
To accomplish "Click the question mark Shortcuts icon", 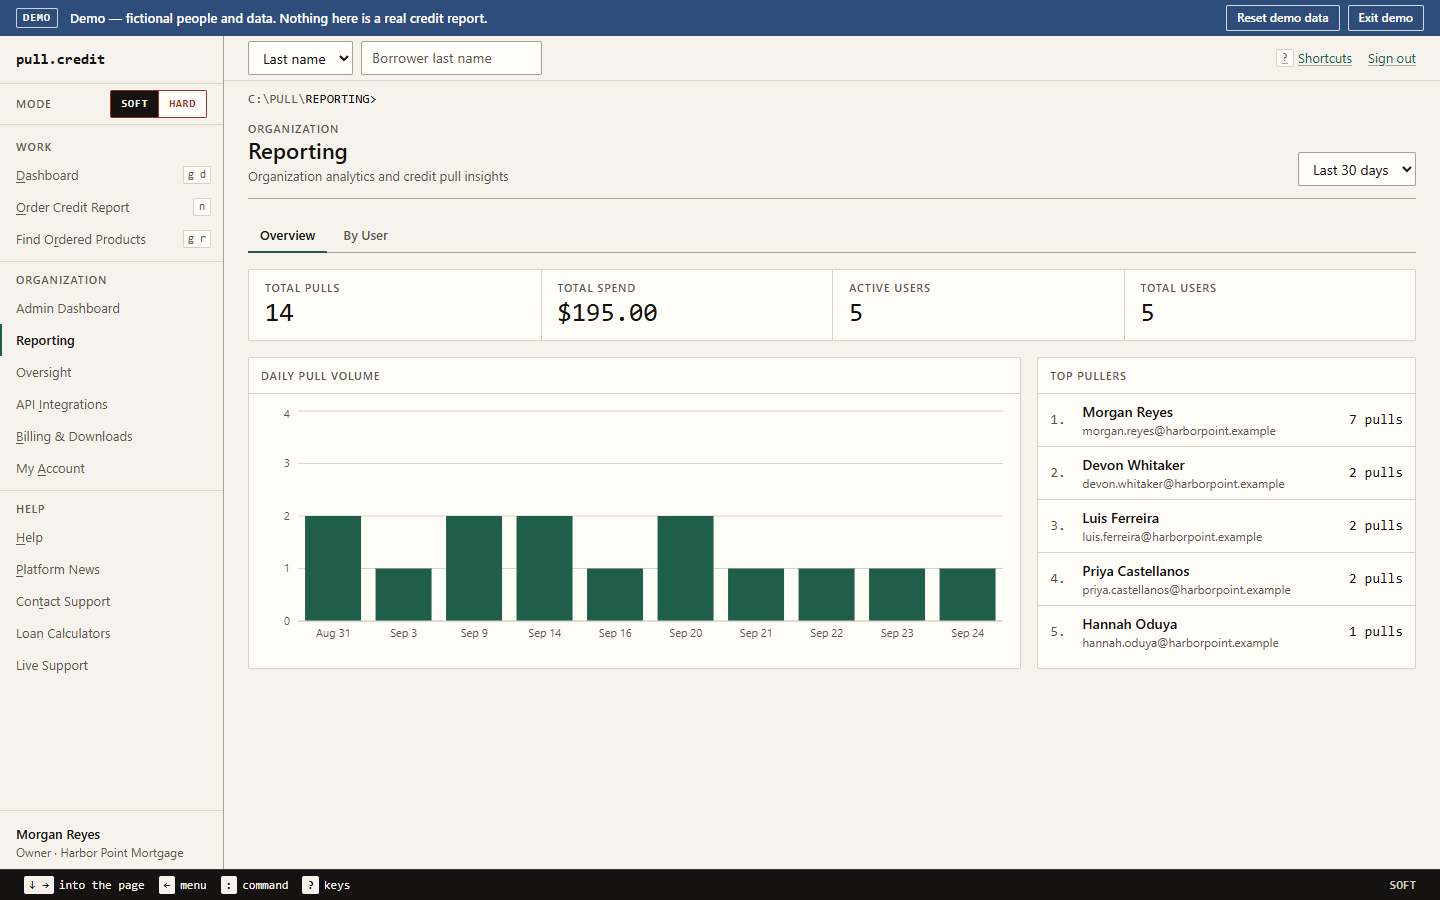I will (1284, 58).
